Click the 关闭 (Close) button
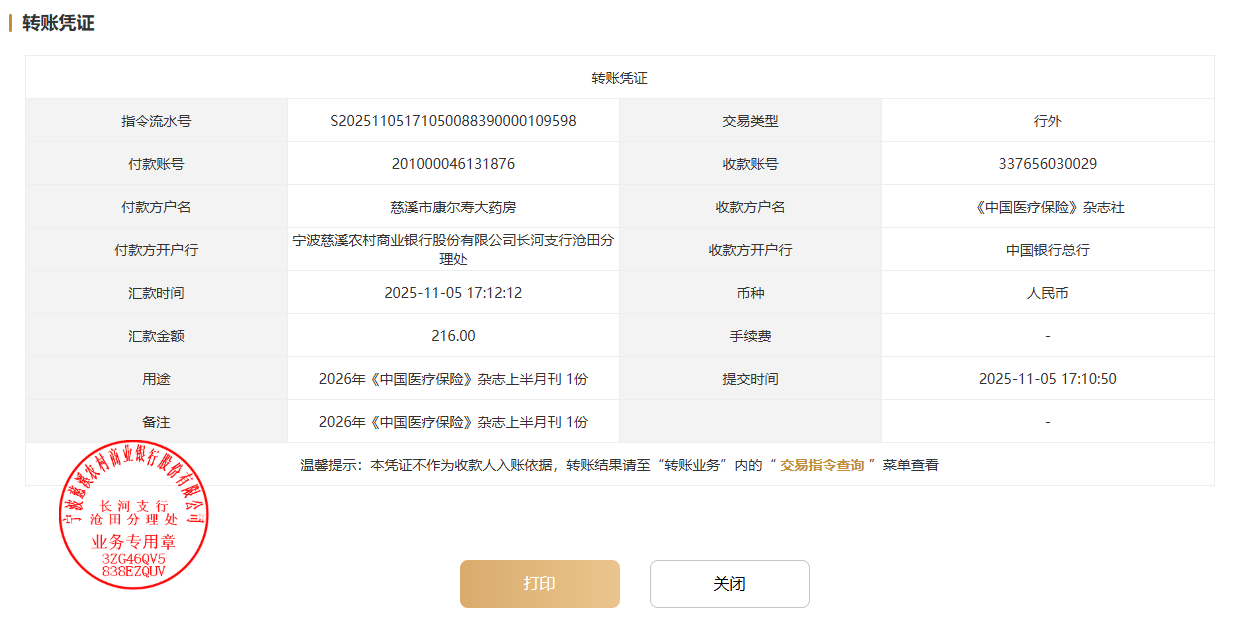1233x619 pixels. click(729, 584)
